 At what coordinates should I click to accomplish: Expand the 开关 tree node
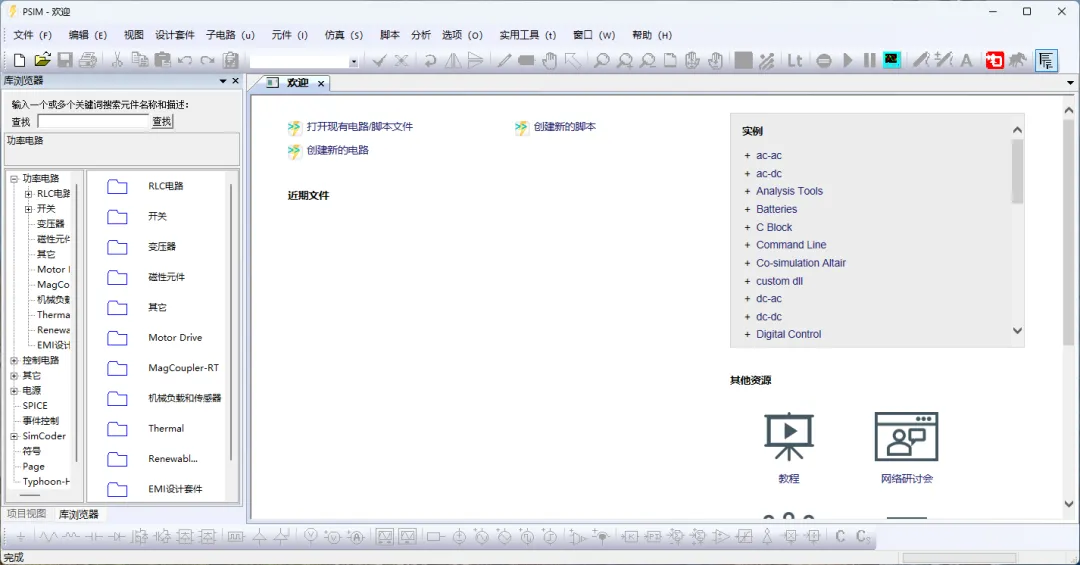tap(28, 209)
